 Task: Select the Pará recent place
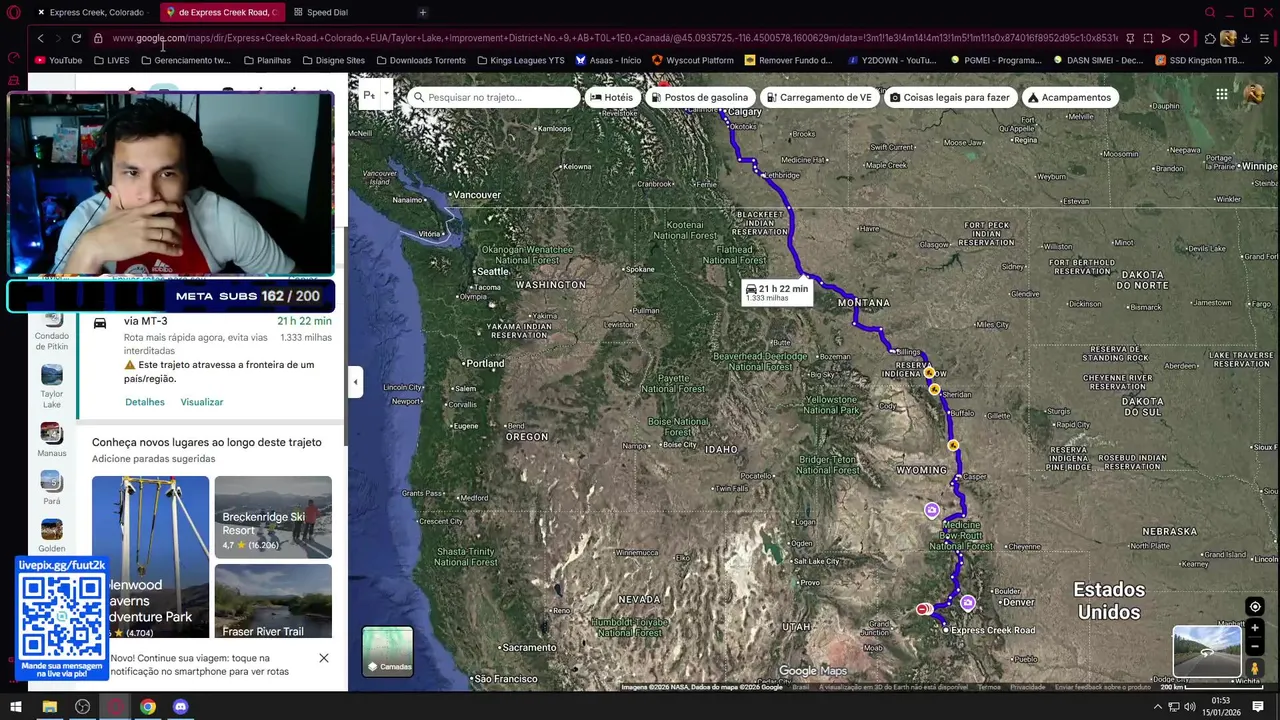pyautogui.click(x=52, y=487)
